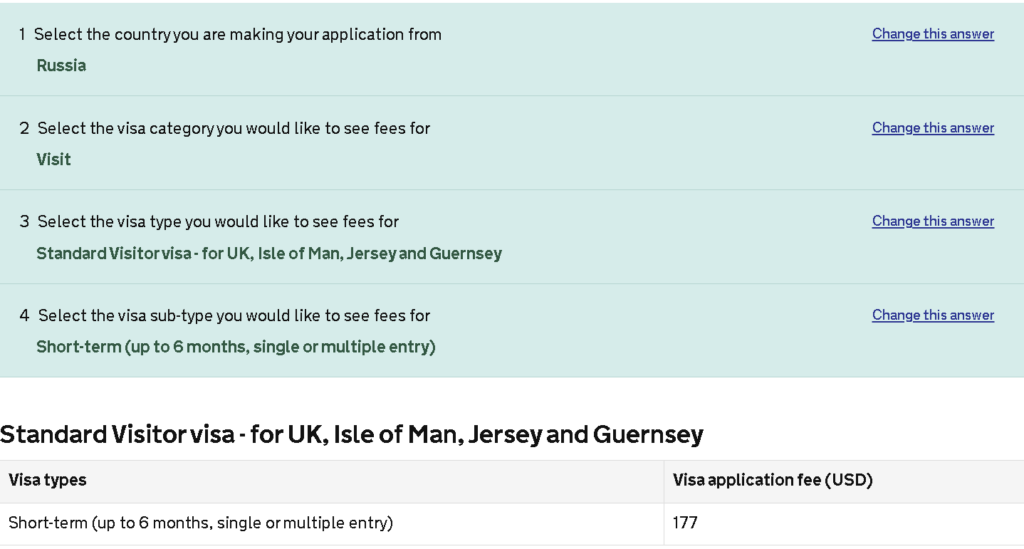This screenshot has width=1024, height=549.
Task: Click the 'Visa application fee (USD)' header
Action: [772, 480]
